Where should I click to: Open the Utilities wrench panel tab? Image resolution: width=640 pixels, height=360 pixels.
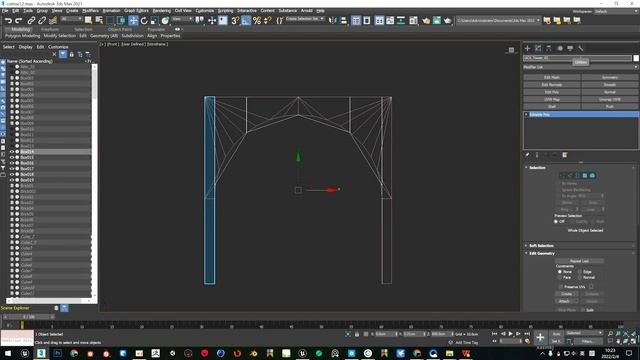pos(581,48)
